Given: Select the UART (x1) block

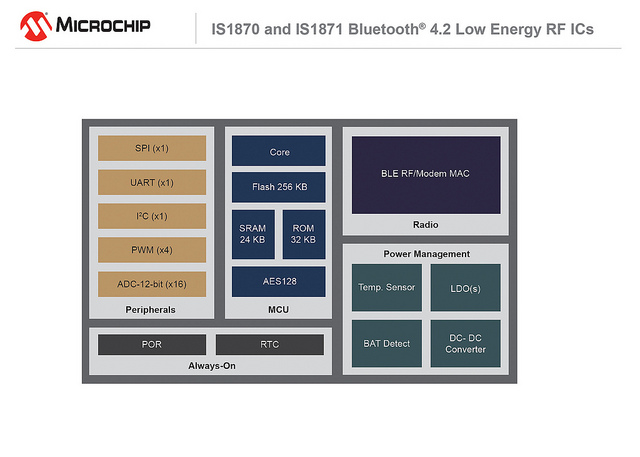Looking at the screenshot, I should (152, 183).
